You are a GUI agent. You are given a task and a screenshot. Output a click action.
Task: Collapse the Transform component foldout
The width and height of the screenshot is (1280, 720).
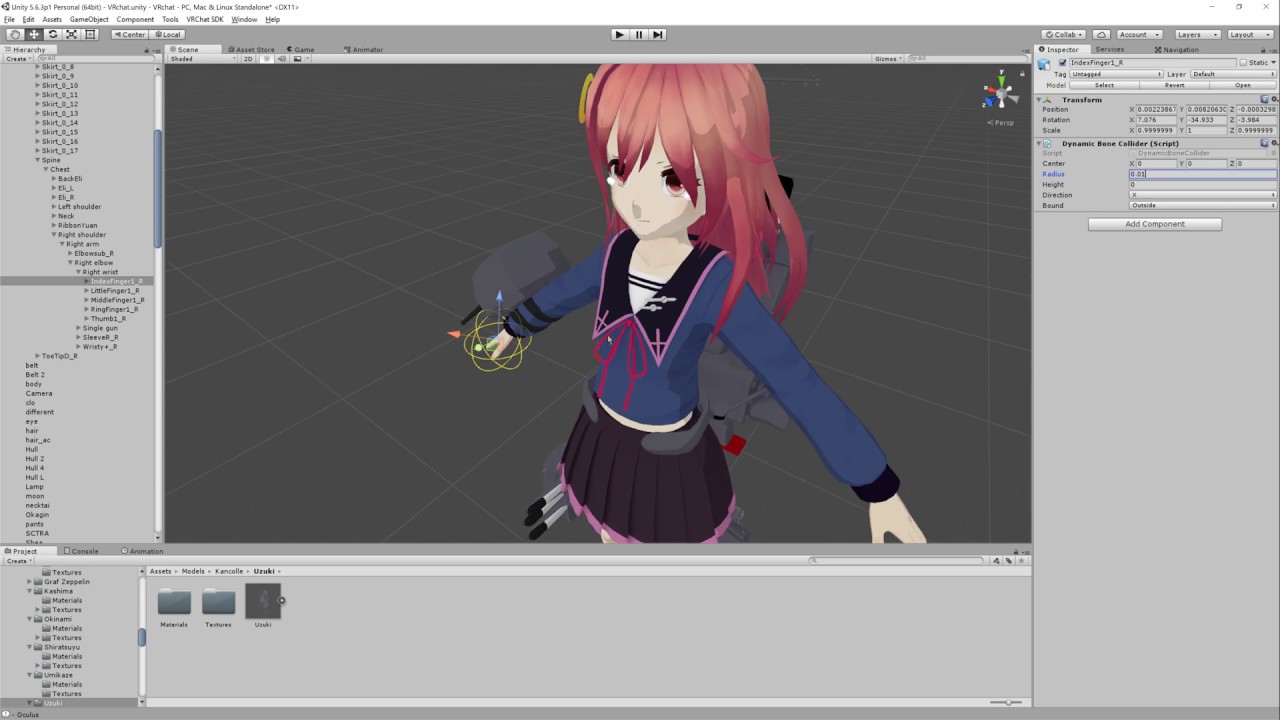tap(1040, 100)
